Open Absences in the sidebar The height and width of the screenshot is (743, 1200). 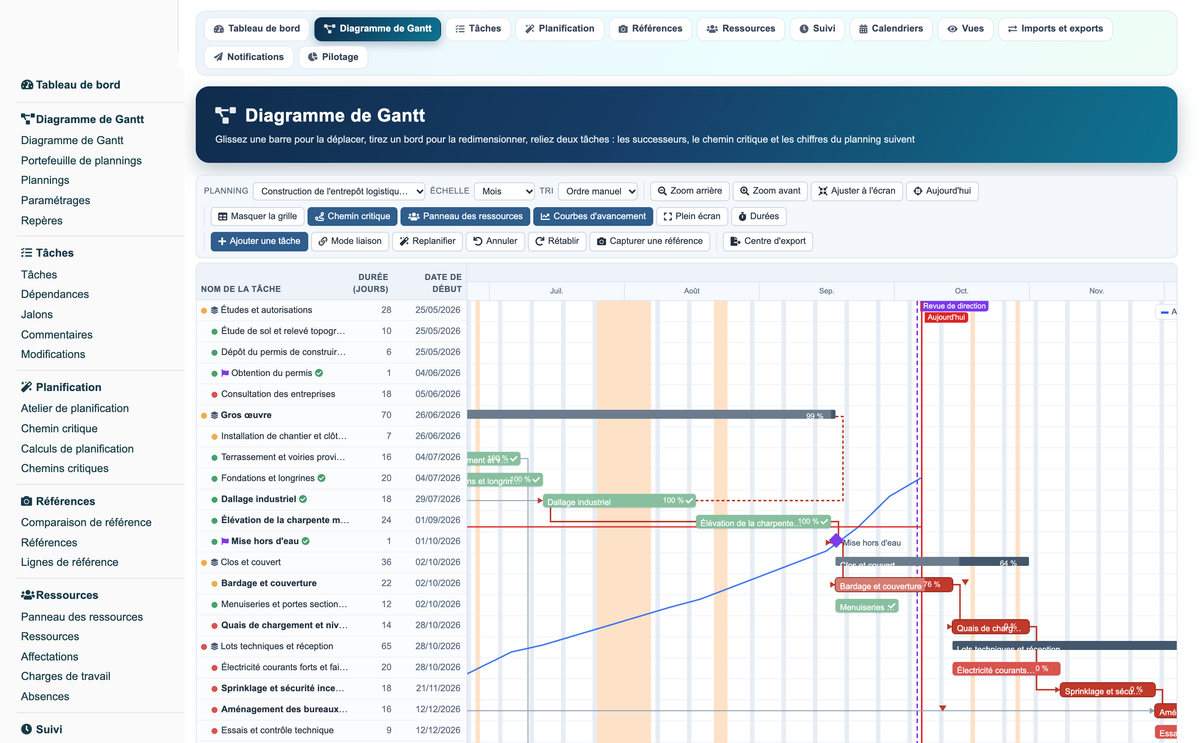click(x=45, y=696)
